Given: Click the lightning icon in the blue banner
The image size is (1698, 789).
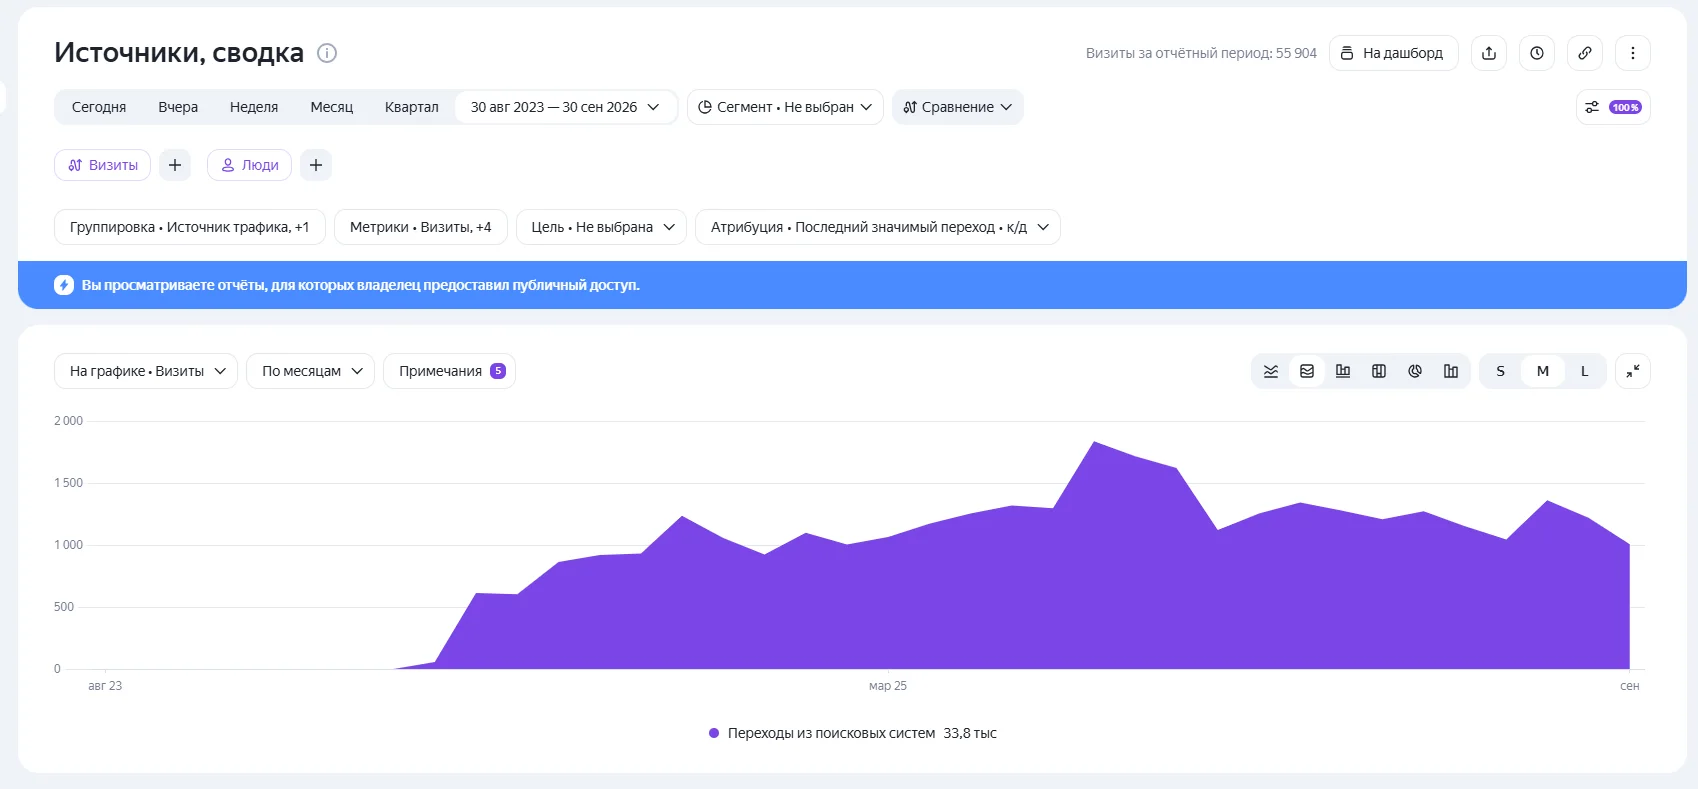Looking at the screenshot, I should pos(64,285).
